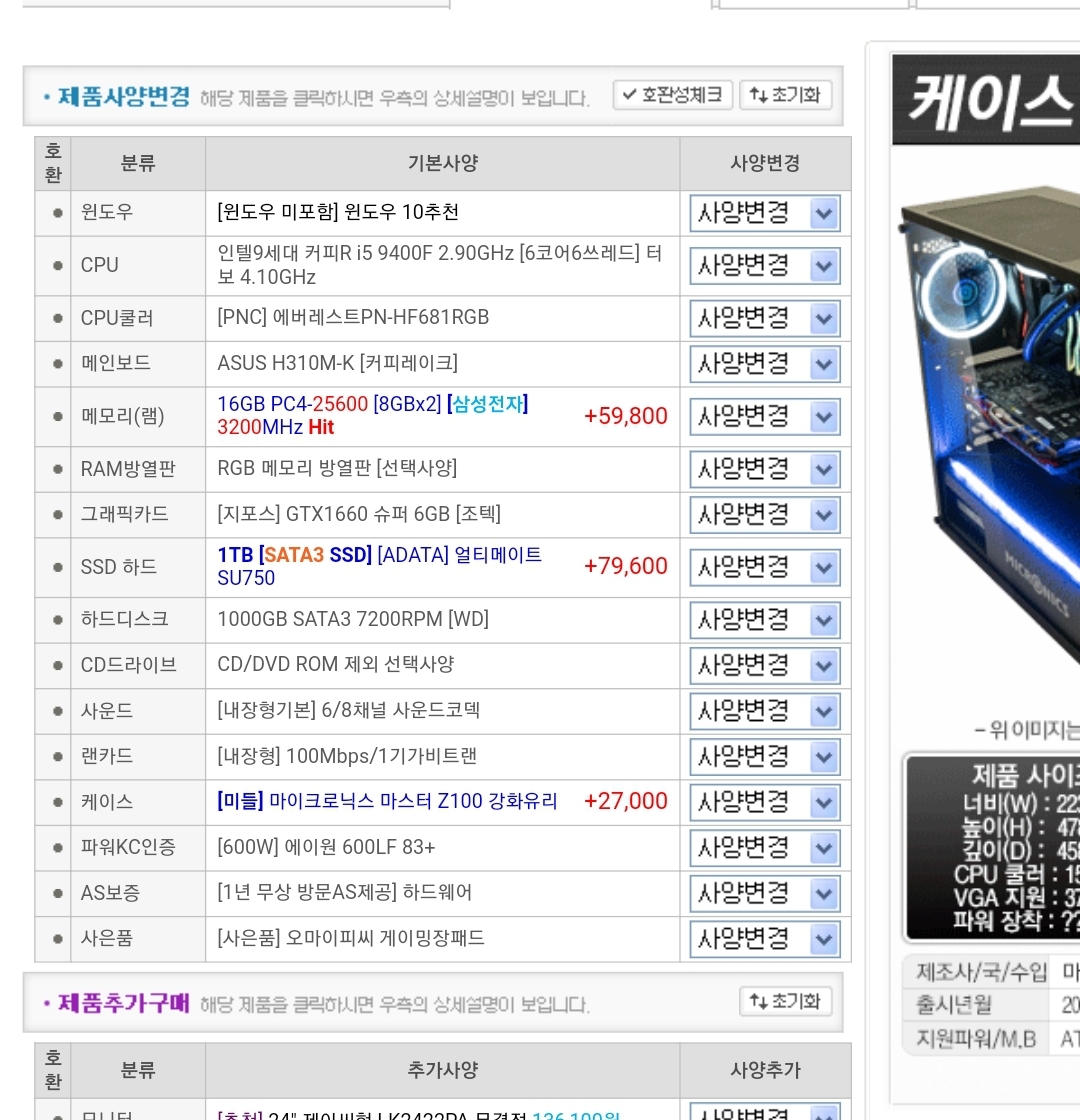The height and width of the screenshot is (1120, 1080).
Task: Open the 사양변경 dropdown for 하드디스크
Action: coord(764,620)
